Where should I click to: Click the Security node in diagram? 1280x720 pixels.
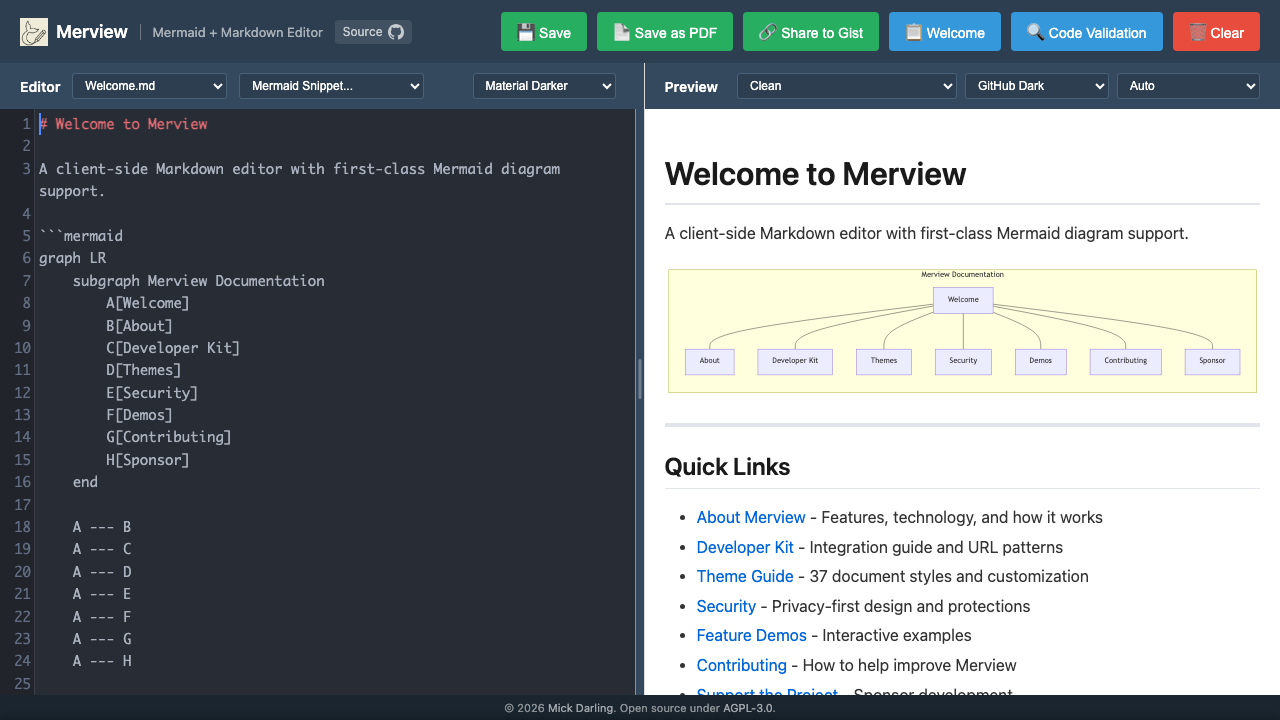pos(963,361)
